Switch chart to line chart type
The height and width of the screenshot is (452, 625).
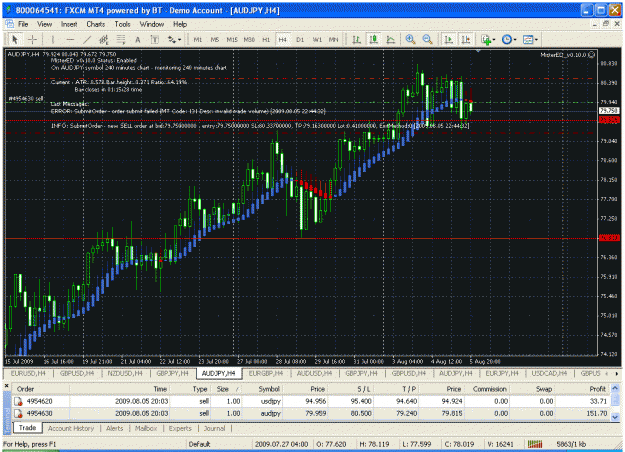(391, 39)
